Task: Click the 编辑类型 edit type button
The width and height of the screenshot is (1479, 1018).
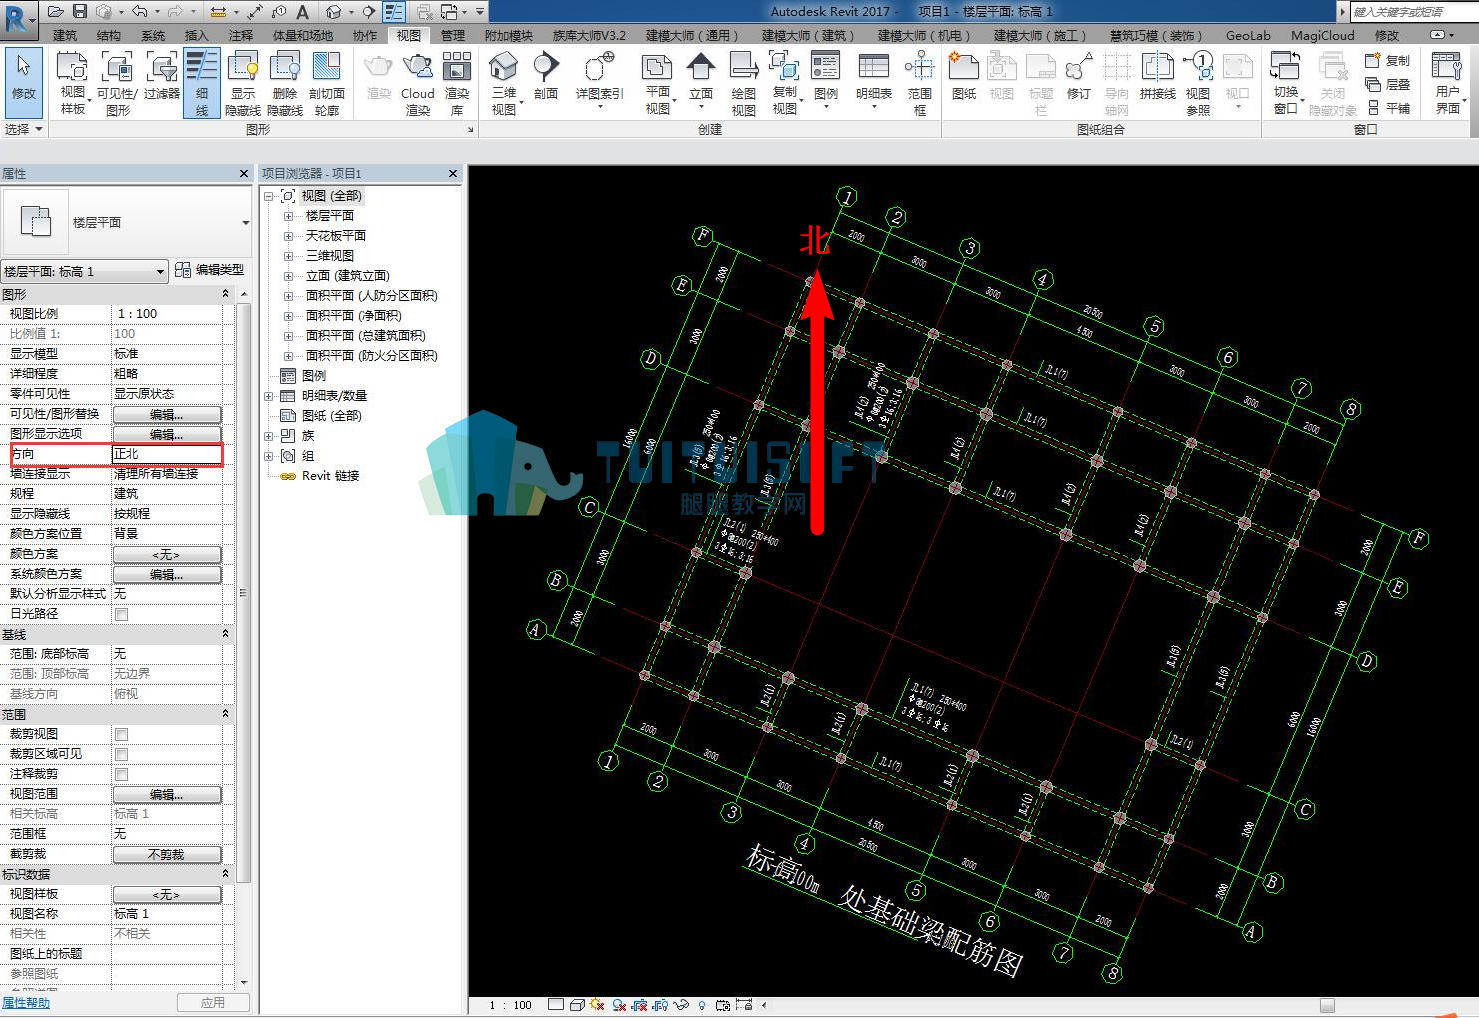Action: click(x=209, y=270)
